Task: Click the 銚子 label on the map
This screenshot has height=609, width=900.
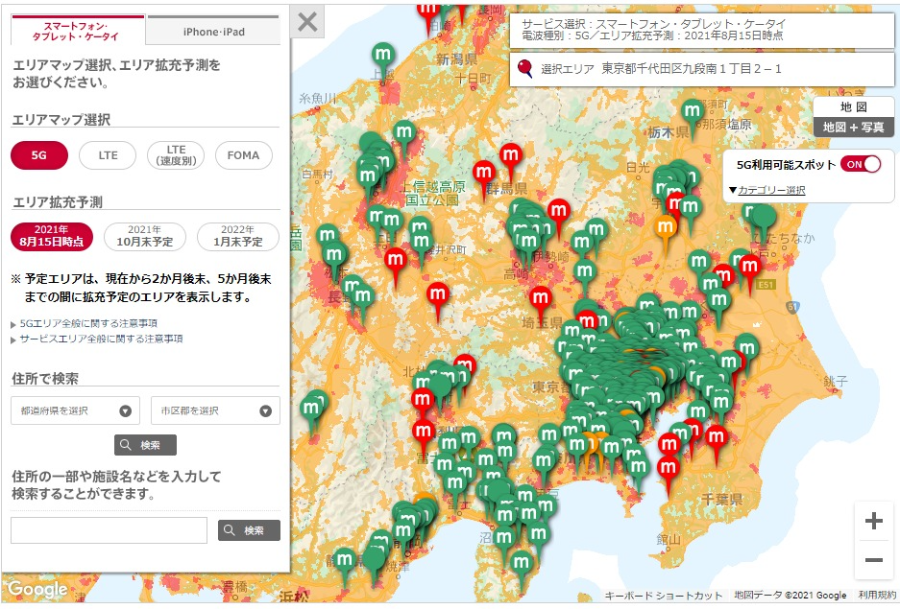Action: point(836,381)
